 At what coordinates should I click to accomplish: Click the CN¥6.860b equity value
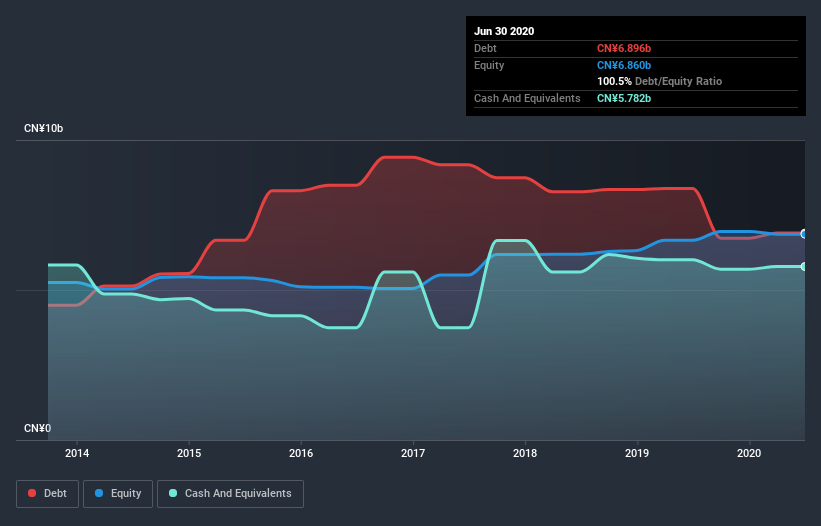click(624, 65)
